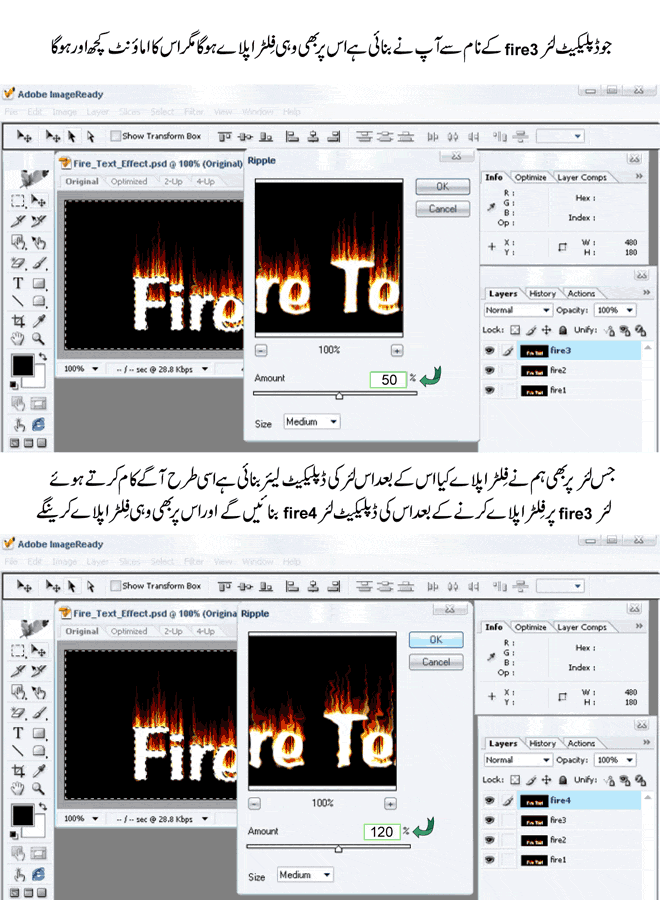
Task: Toggle visibility of the fire4 layer
Action: click(490, 800)
